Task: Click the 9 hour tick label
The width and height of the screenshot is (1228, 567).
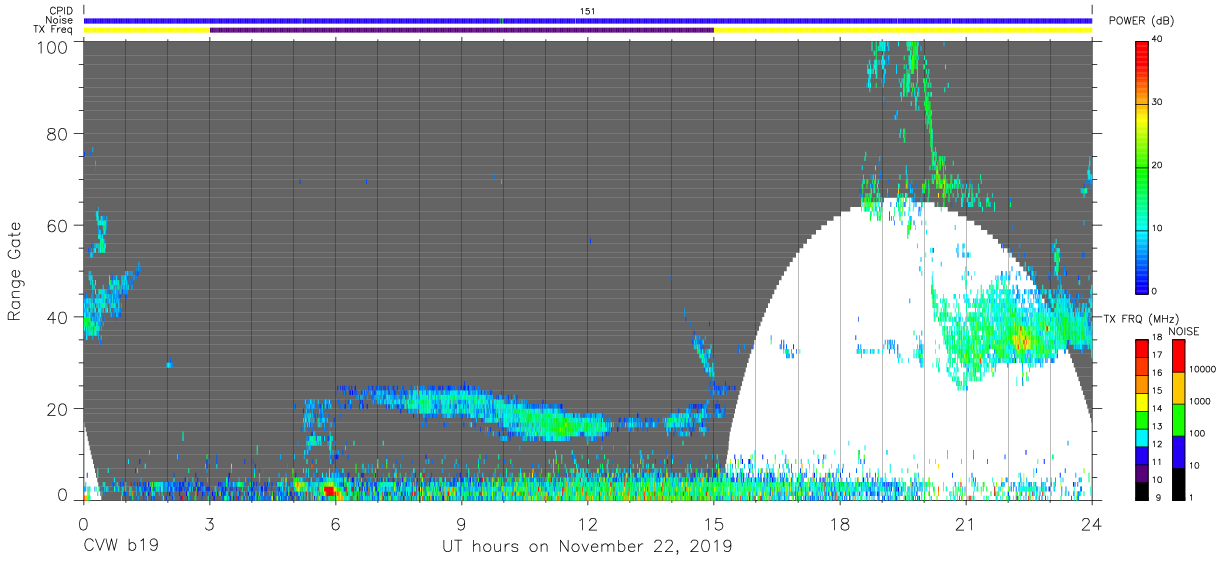Action: [462, 523]
